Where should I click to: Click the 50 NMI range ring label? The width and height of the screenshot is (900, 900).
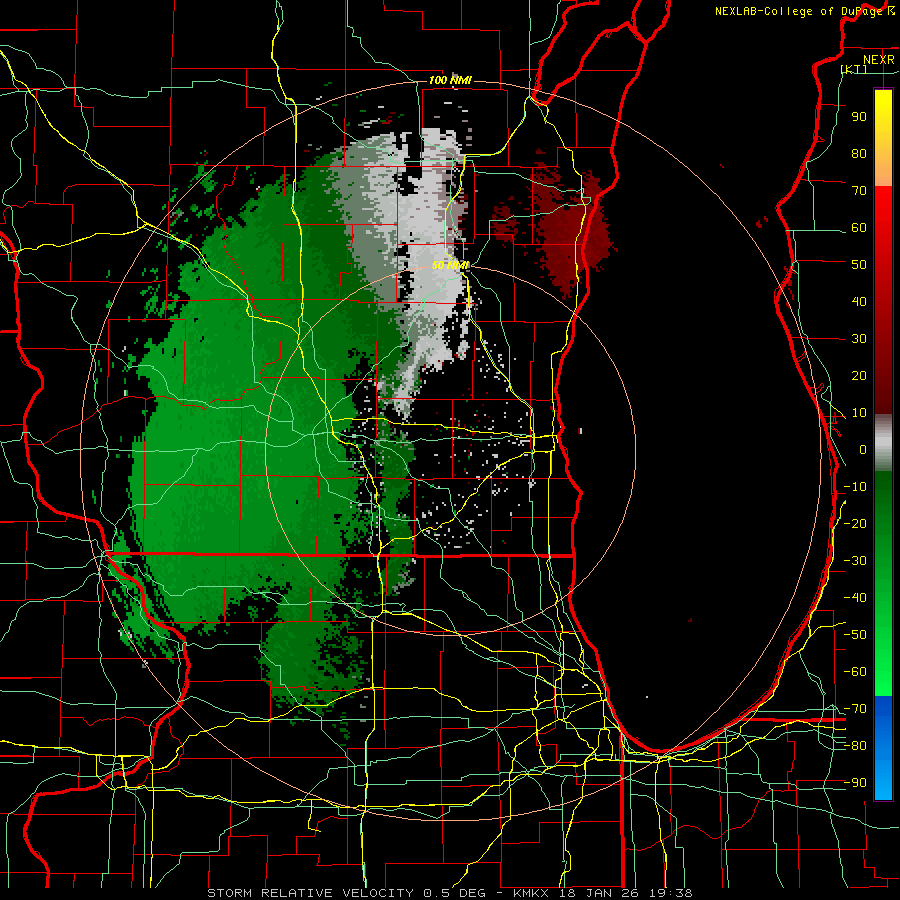(x=450, y=265)
